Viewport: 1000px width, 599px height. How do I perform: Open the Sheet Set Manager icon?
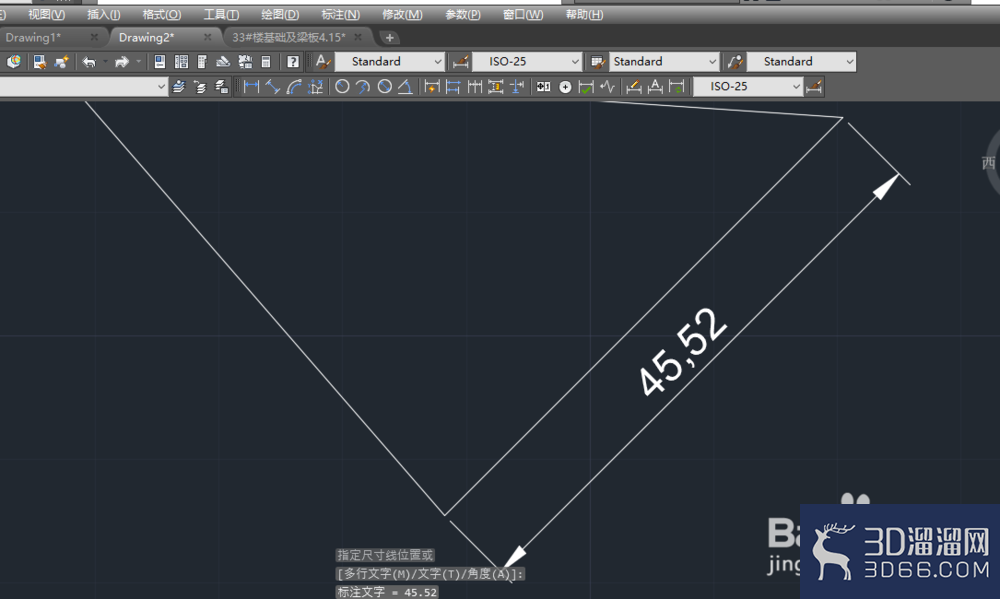(x=223, y=62)
